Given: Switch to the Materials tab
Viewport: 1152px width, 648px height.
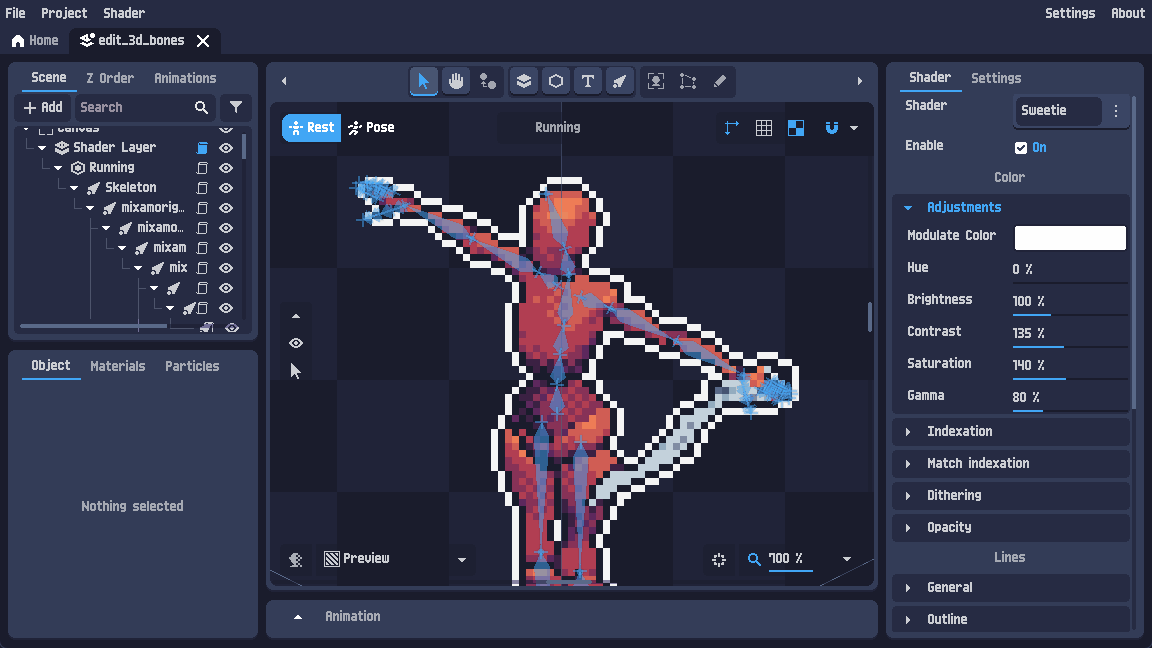Looking at the screenshot, I should (x=117, y=366).
